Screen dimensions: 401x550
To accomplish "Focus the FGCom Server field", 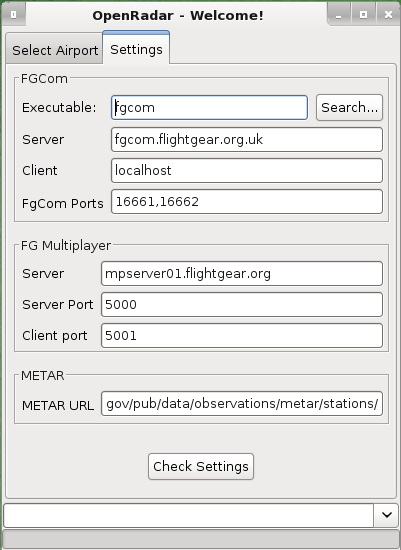I will pyautogui.click(x=247, y=140).
